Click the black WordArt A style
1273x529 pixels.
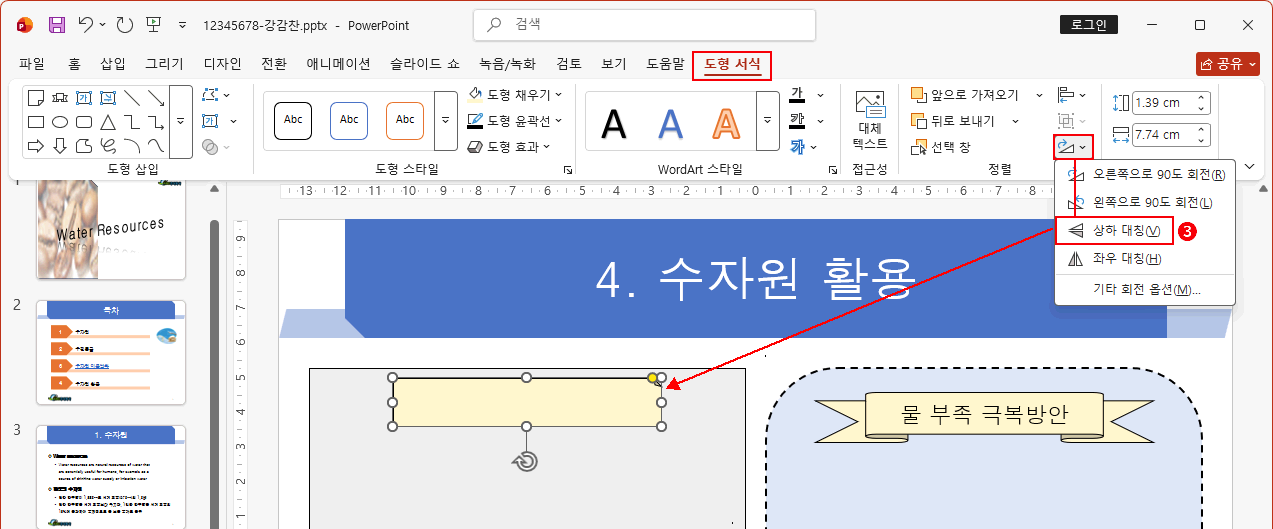click(x=614, y=122)
